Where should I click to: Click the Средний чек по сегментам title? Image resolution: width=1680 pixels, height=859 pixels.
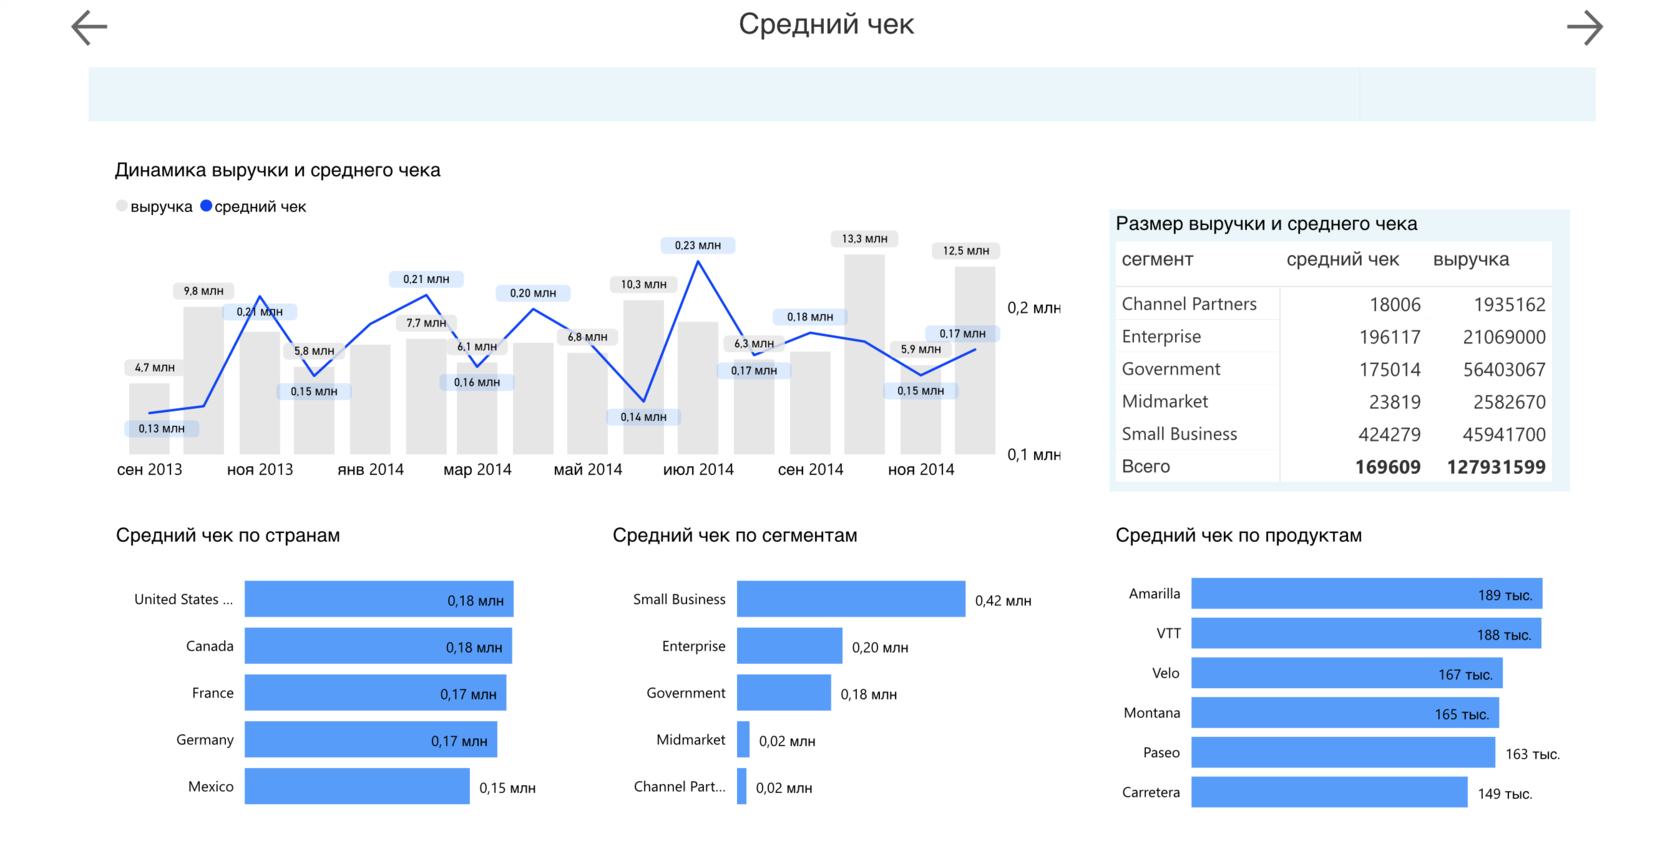click(x=735, y=535)
